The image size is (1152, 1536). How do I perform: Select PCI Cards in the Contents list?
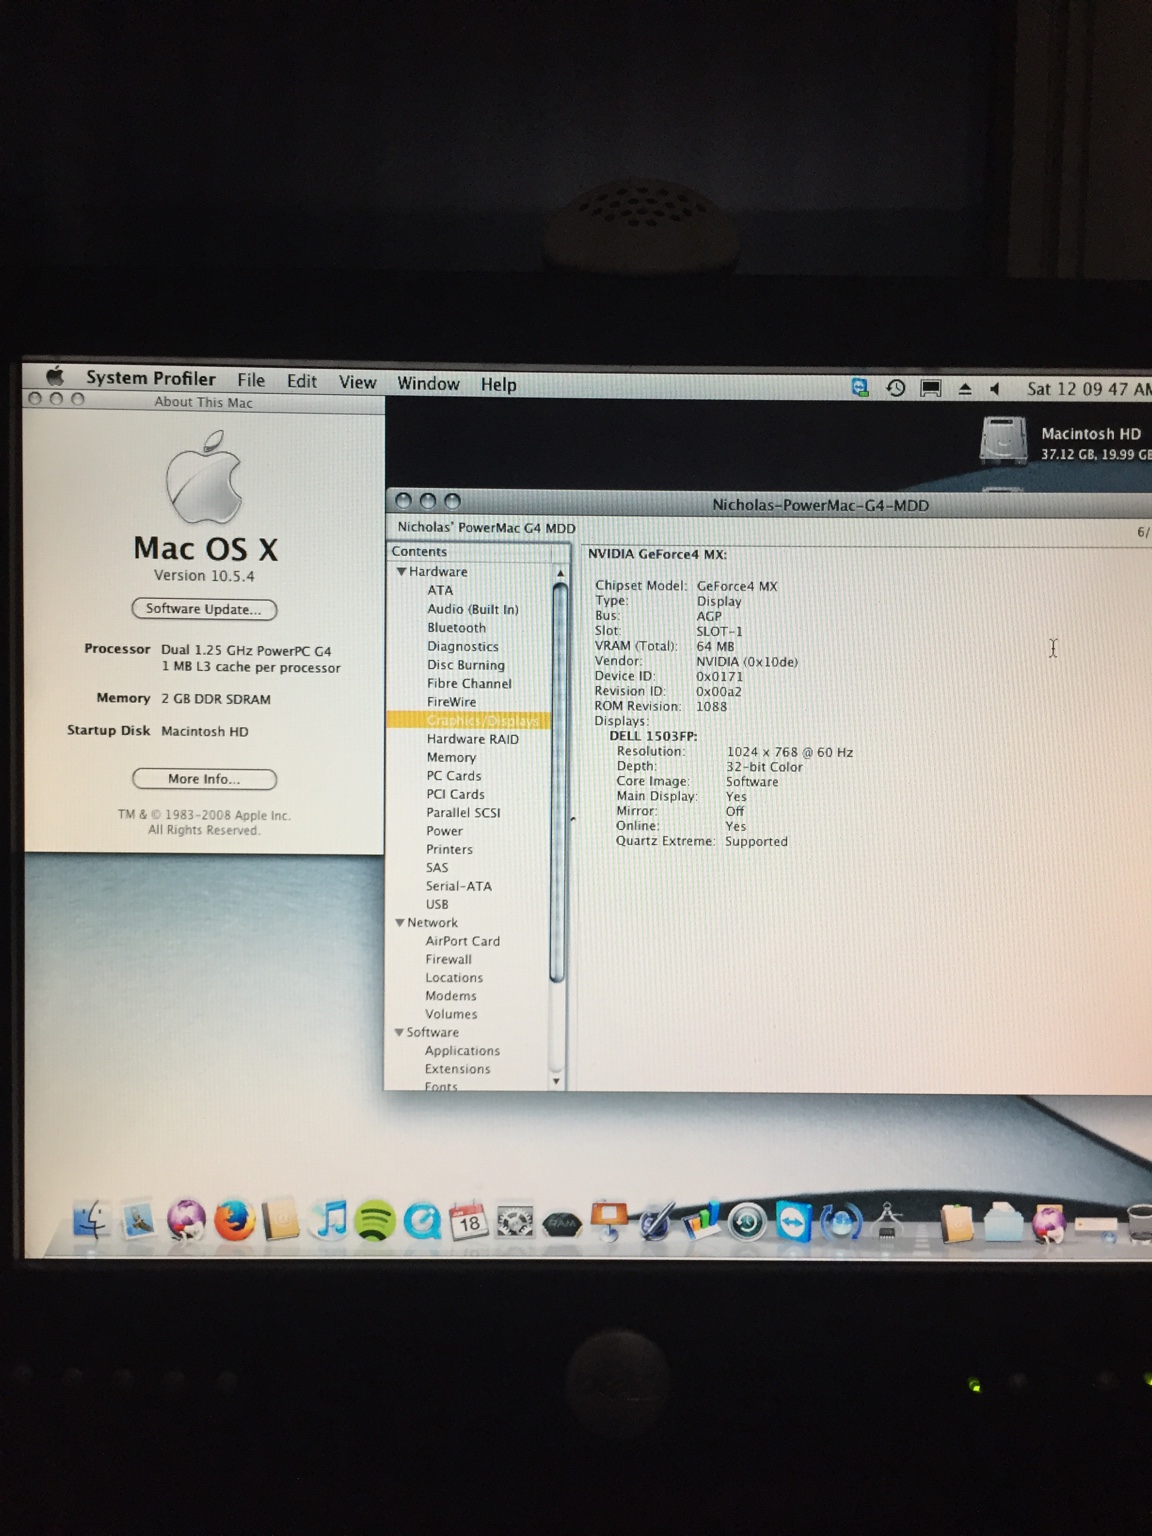455,794
